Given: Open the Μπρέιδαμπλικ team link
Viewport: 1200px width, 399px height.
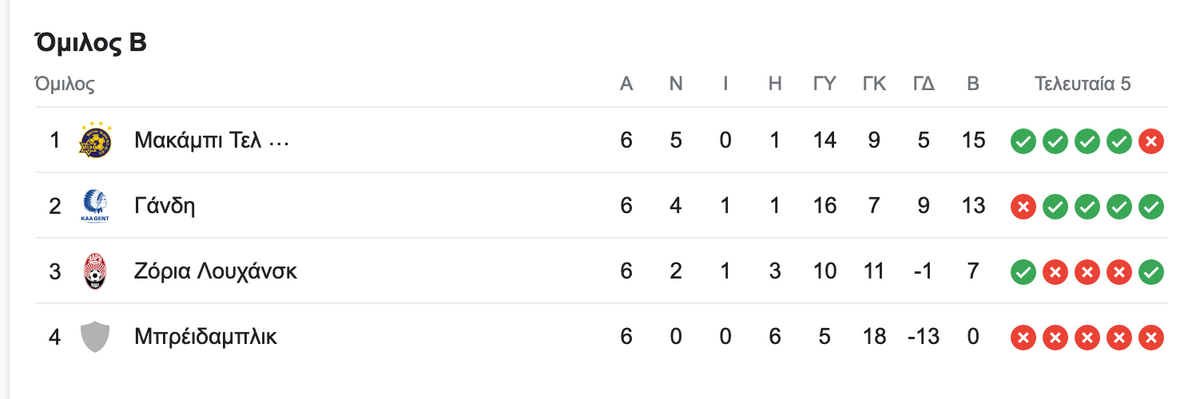Looking at the screenshot, I should pyautogui.click(x=205, y=337).
